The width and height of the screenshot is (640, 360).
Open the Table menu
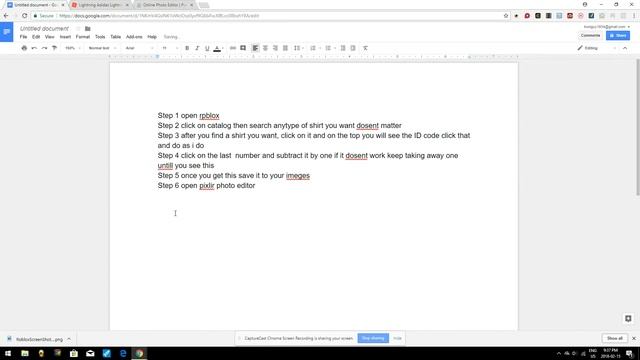tap(116, 37)
